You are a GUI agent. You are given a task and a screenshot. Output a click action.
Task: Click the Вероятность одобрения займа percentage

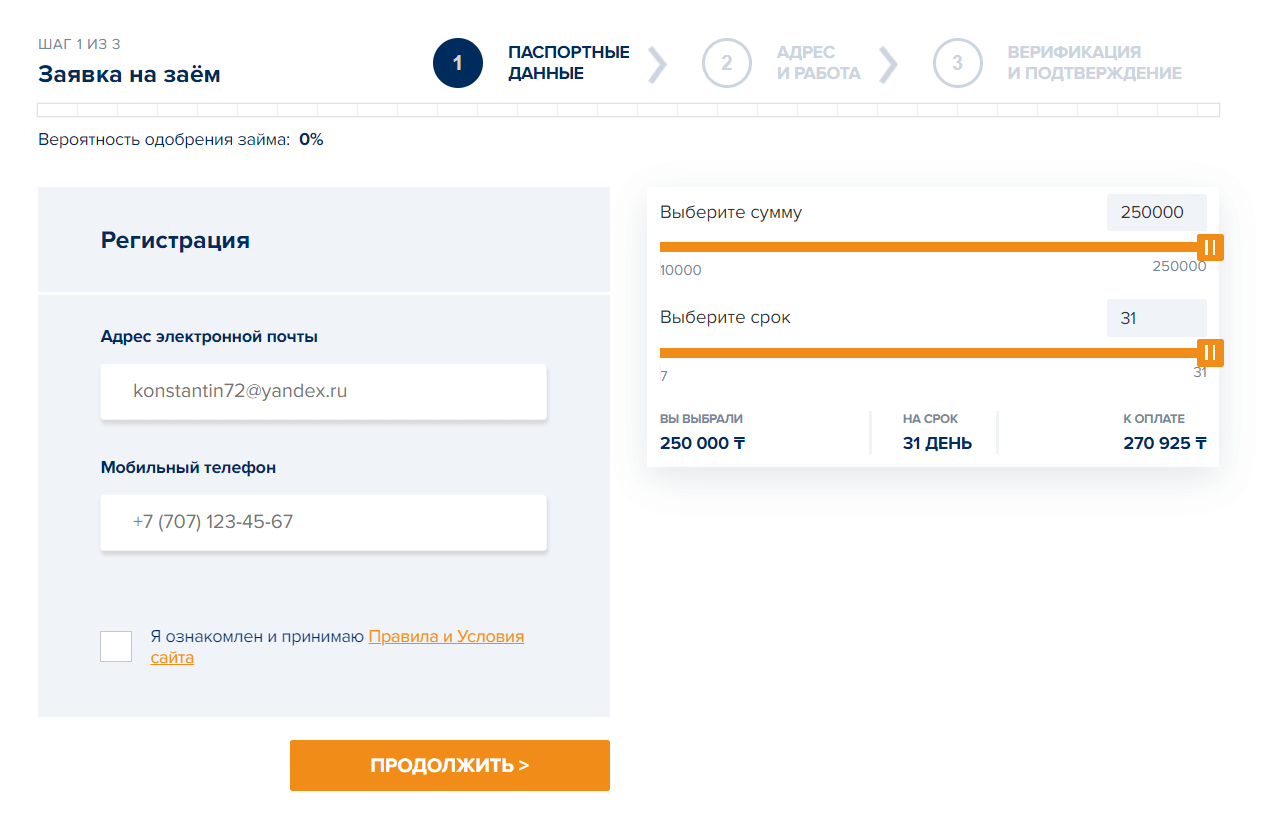313,139
